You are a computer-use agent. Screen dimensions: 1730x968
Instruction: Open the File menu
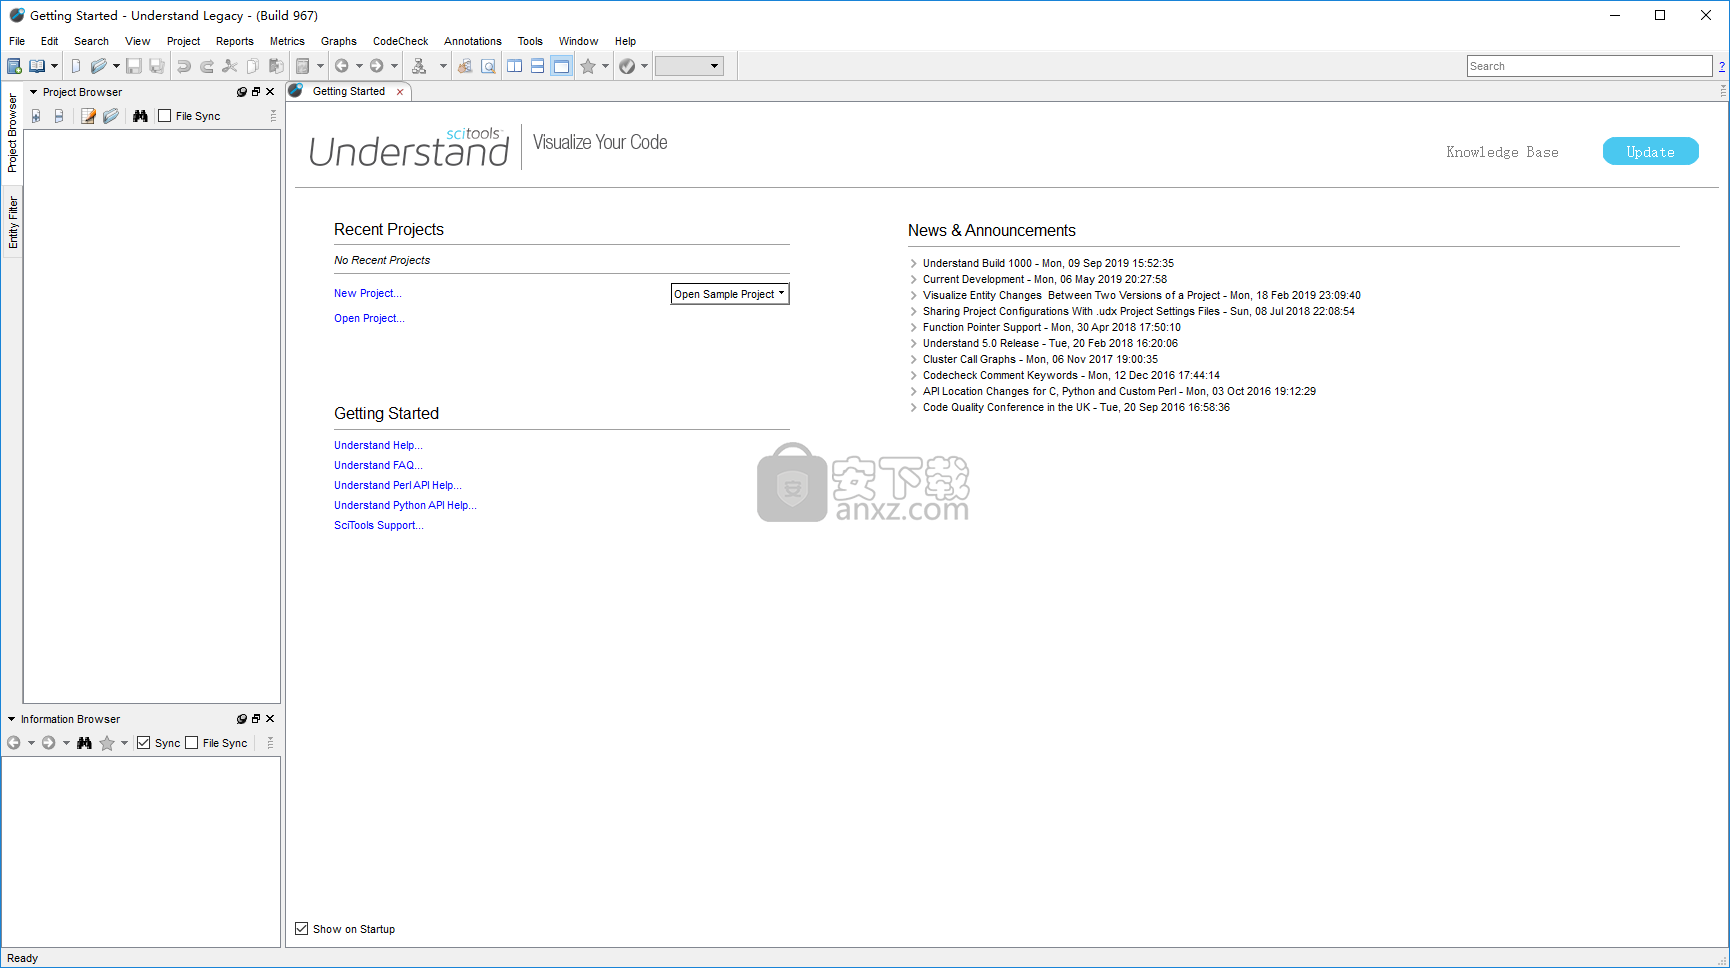click(17, 41)
